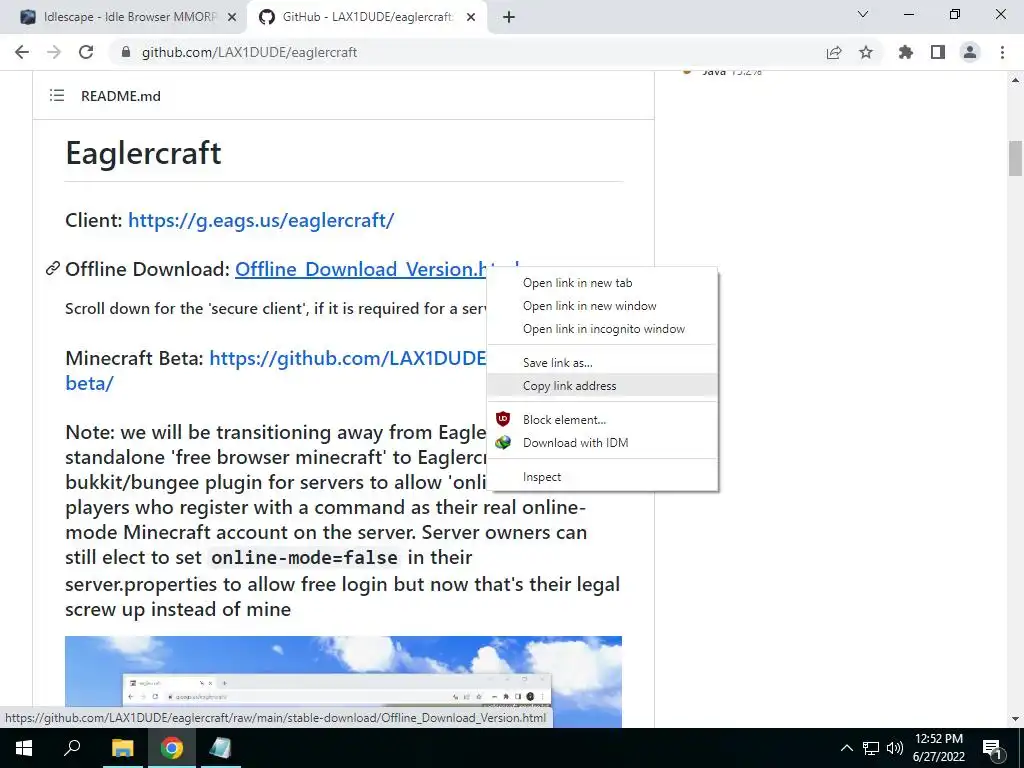Close the GitHub eaglercraft tab
1024x768 pixels.
point(471,17)
